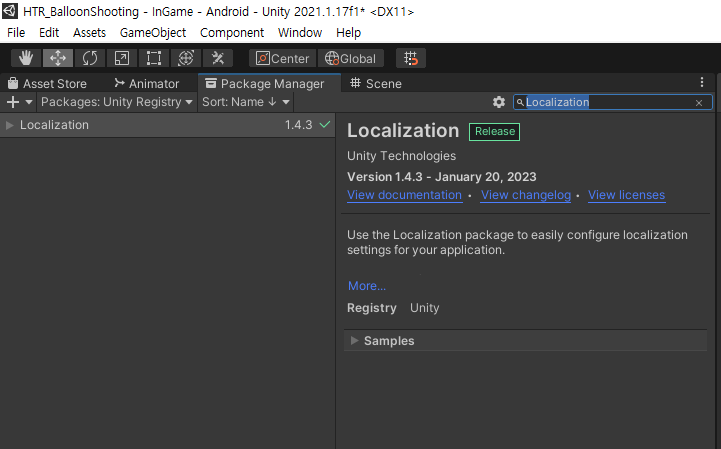Select the Transform tool
This screenshot has height=449, width=721.
click(186, 58)
